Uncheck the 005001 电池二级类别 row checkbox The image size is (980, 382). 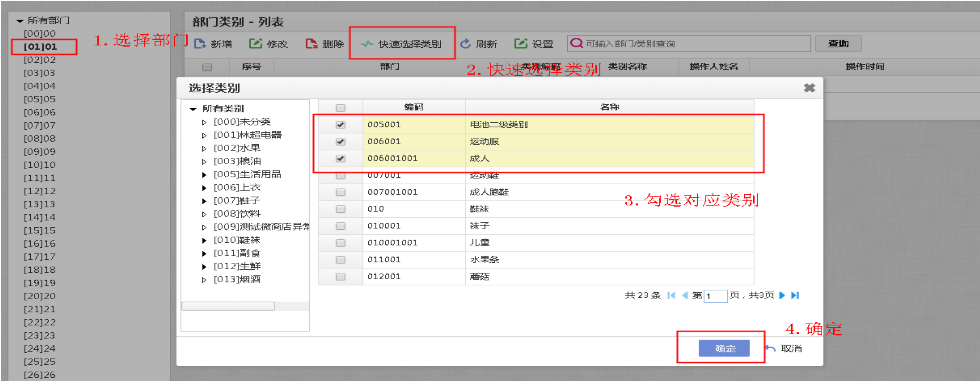tap(340, 124)
